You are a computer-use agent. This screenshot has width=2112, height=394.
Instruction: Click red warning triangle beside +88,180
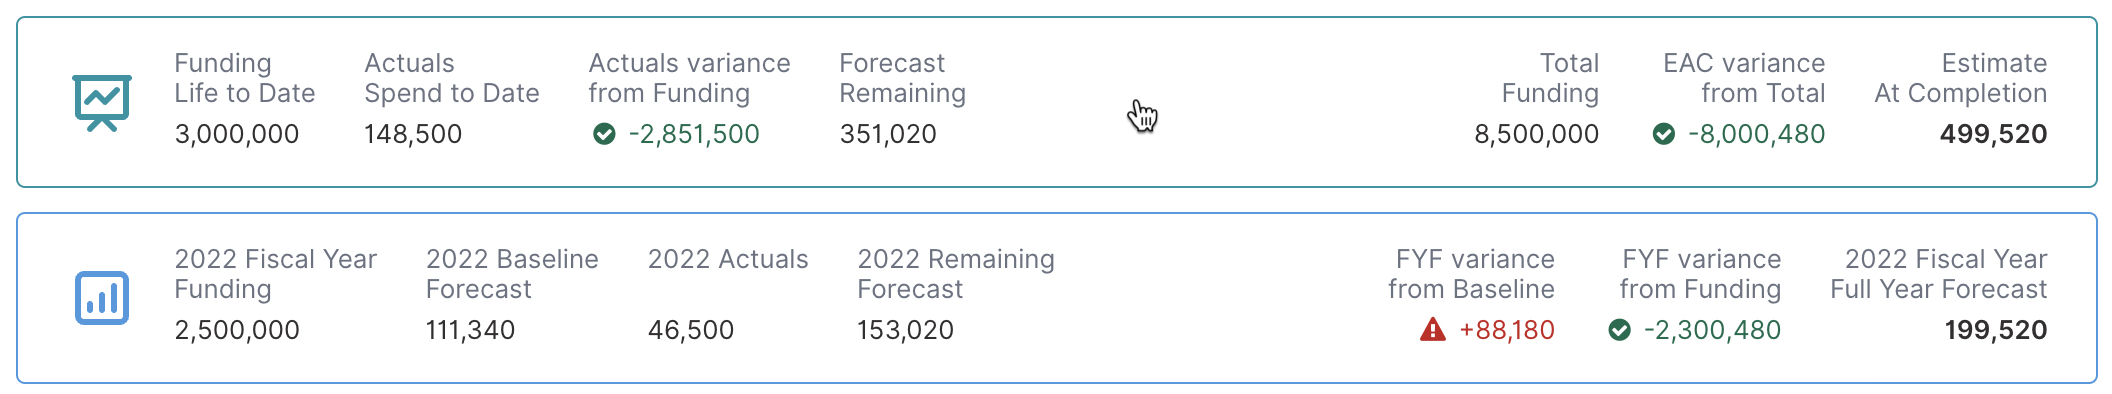[x=1433, y=329]
